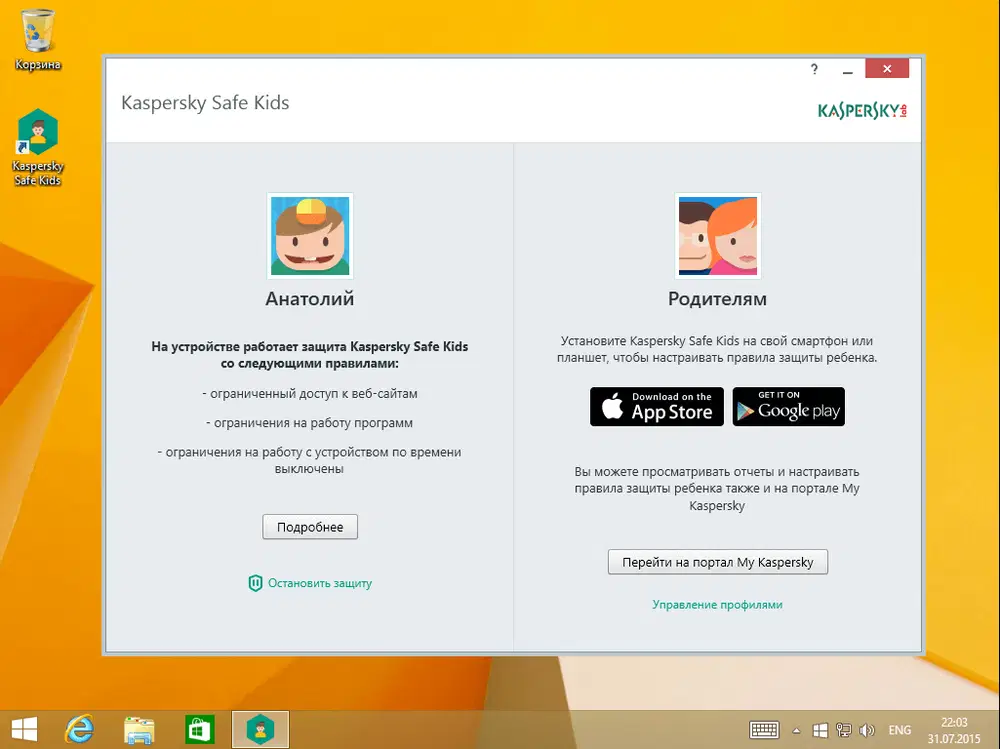The height and width of the screenshot is (749, 1000).
Task: Open the touch keyboard tray icon
Action: coord(763,730)
